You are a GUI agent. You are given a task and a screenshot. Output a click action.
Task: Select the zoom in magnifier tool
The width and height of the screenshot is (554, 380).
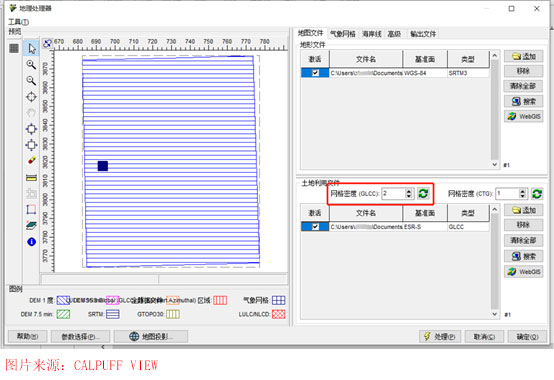coord(31,65)
